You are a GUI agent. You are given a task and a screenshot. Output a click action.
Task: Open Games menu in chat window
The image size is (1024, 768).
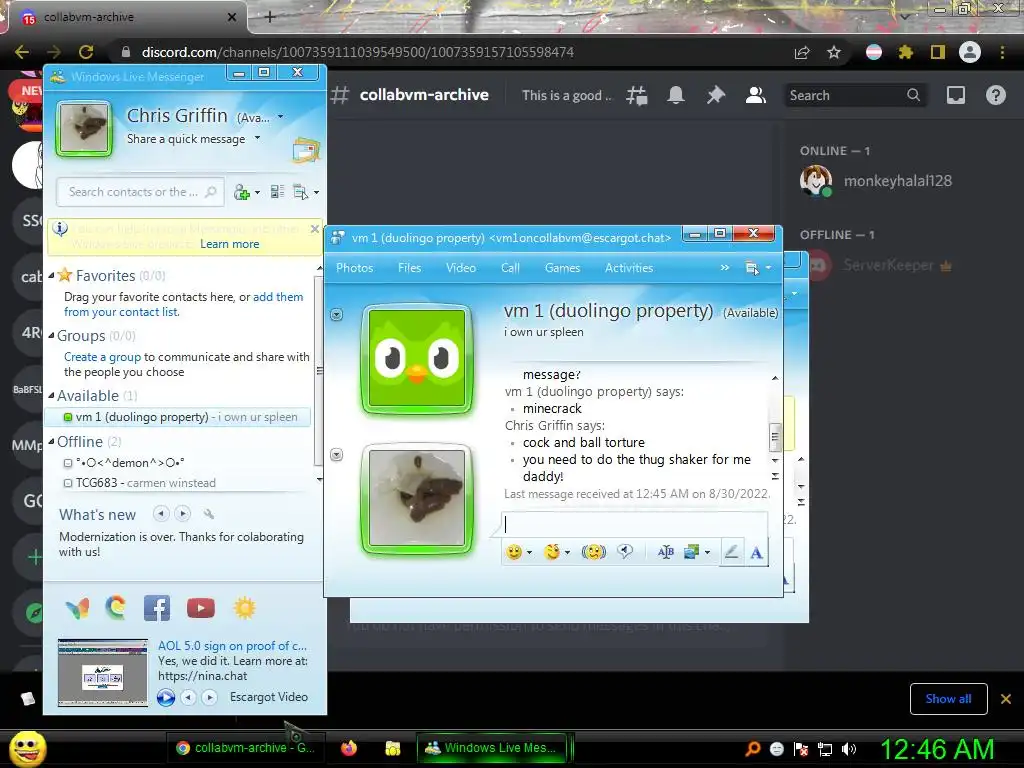(562, 268)
